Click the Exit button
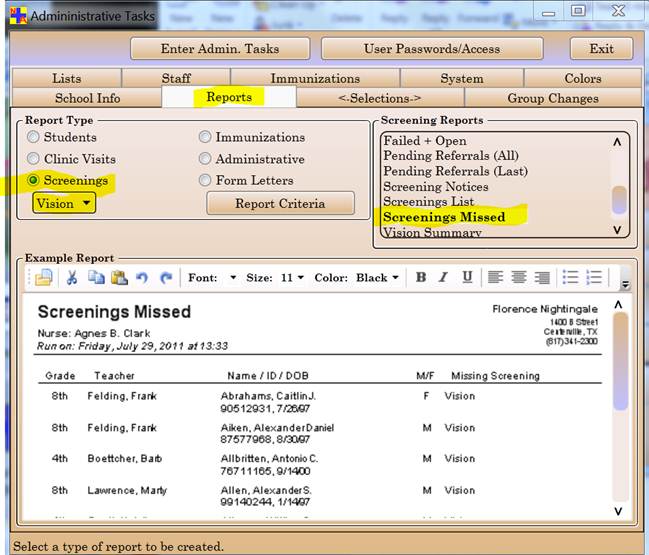Image resolution: width=649 pixels, height=555 pixels. tap(601, 48)
